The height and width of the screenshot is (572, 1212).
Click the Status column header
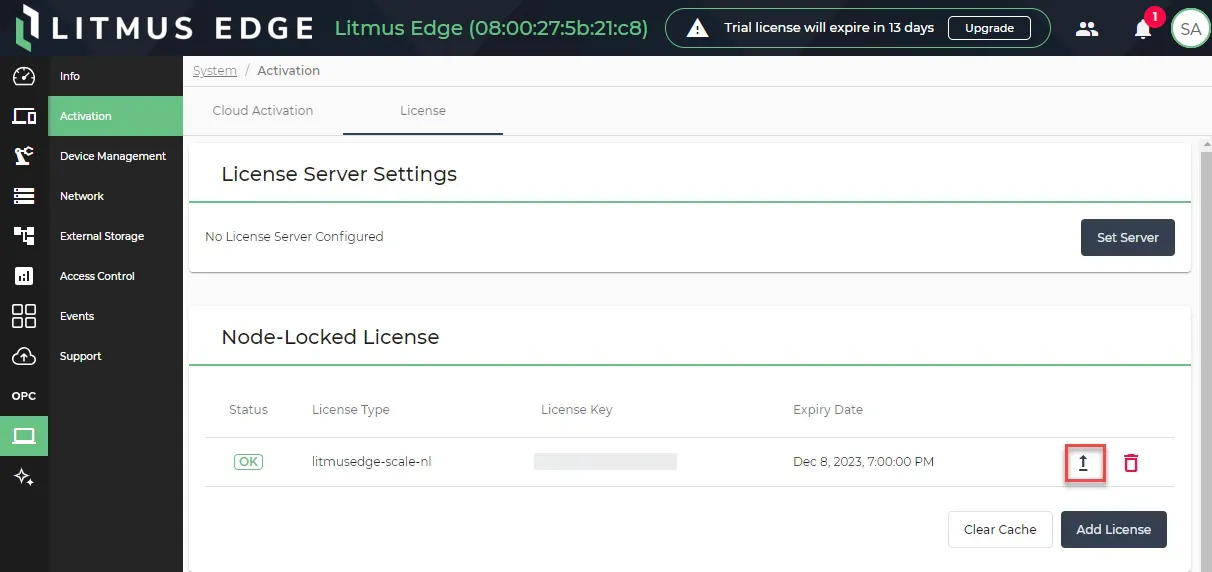248,410
